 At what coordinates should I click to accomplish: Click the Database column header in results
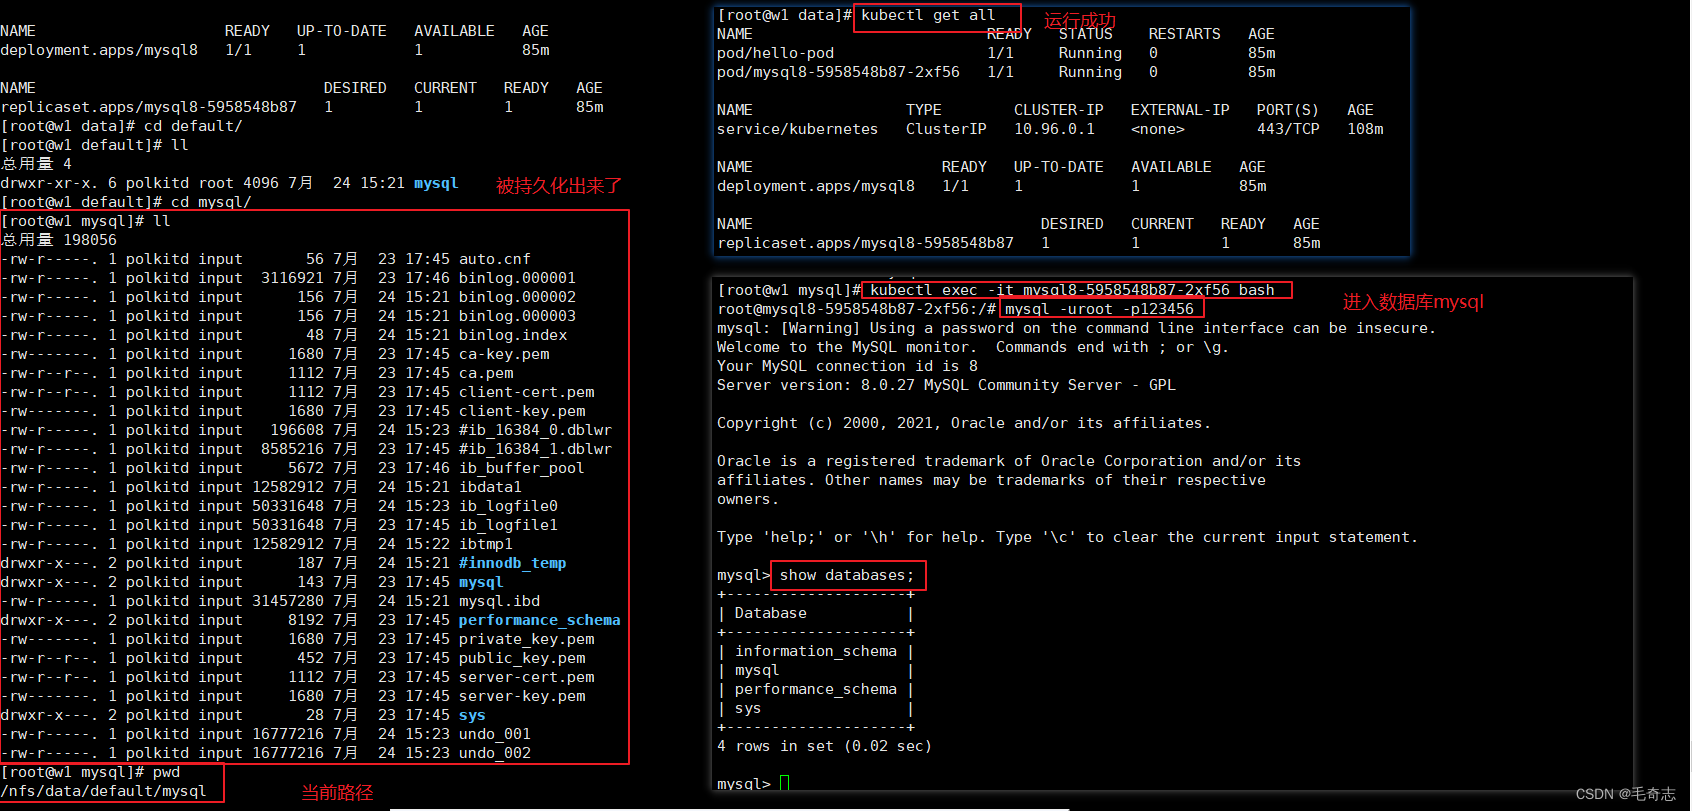771,613
